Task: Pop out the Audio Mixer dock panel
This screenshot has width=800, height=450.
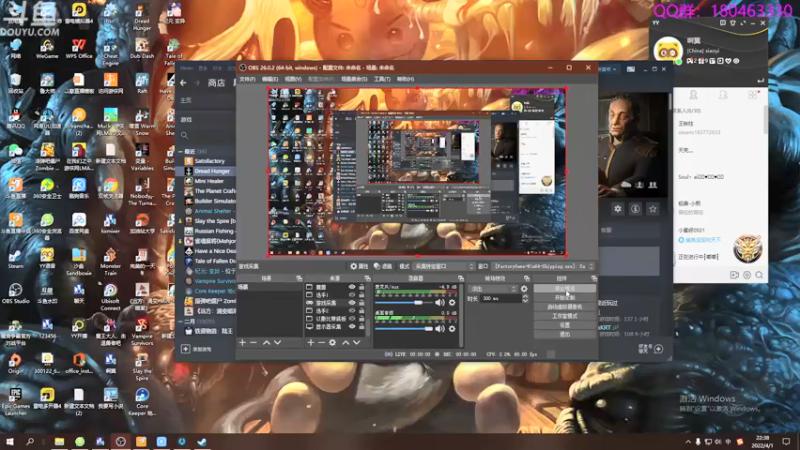Action: (x=461, y=279)
